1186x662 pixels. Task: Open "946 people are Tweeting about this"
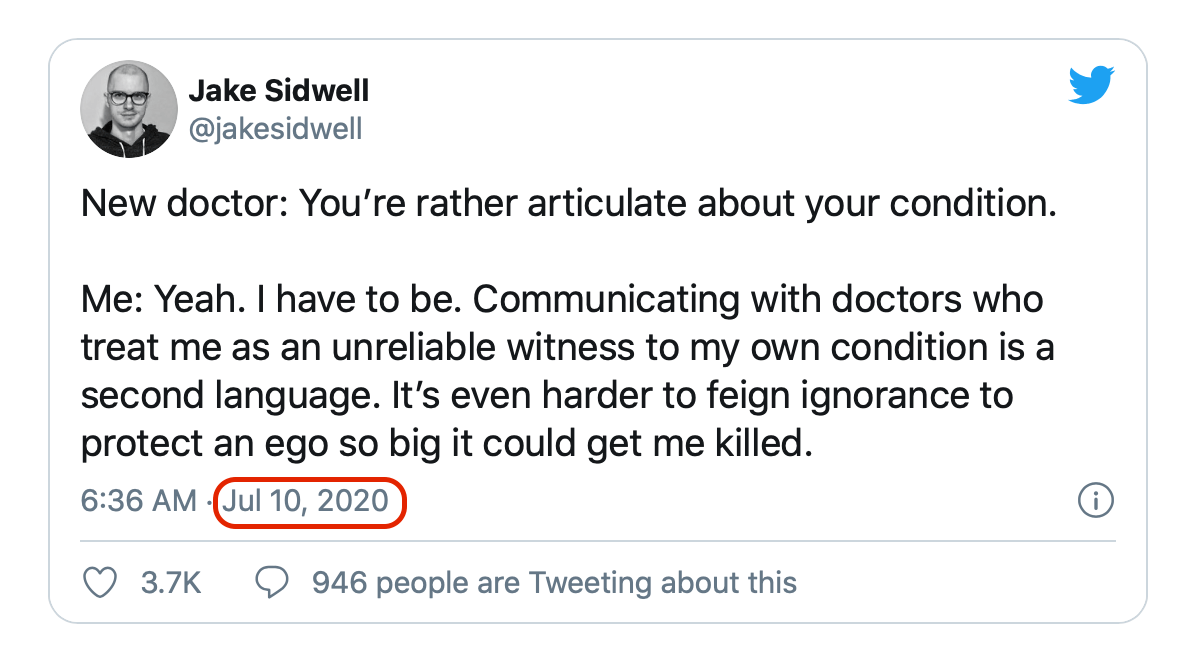(x=554, y=582)
